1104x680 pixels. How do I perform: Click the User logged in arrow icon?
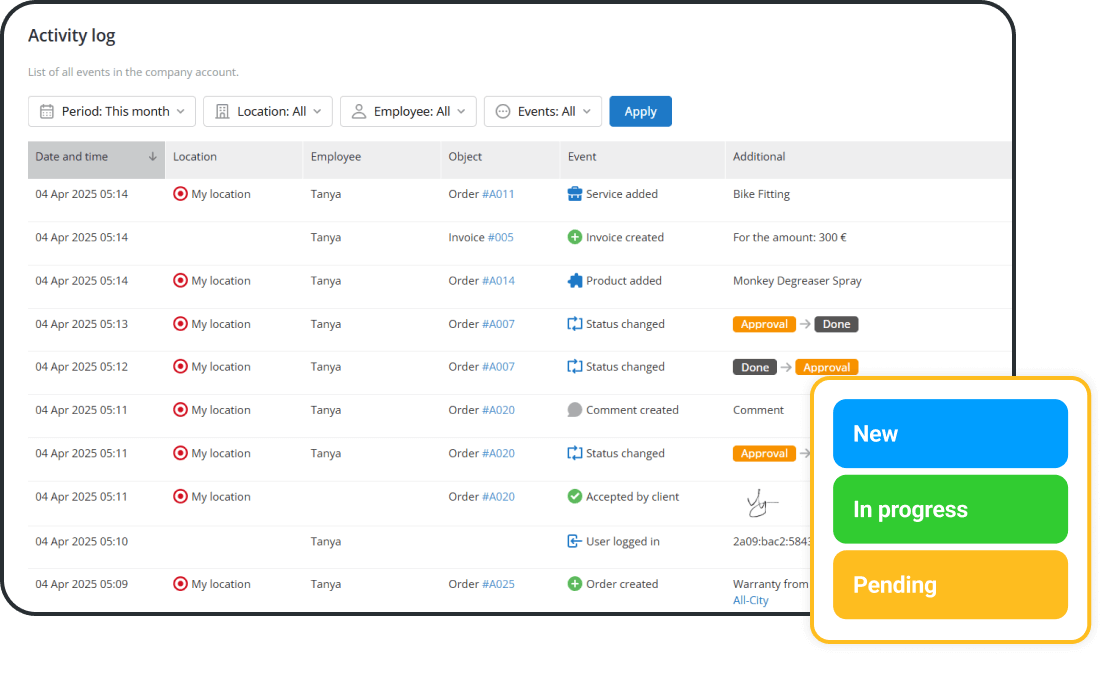pyautogui.click(x=572, y=540)
